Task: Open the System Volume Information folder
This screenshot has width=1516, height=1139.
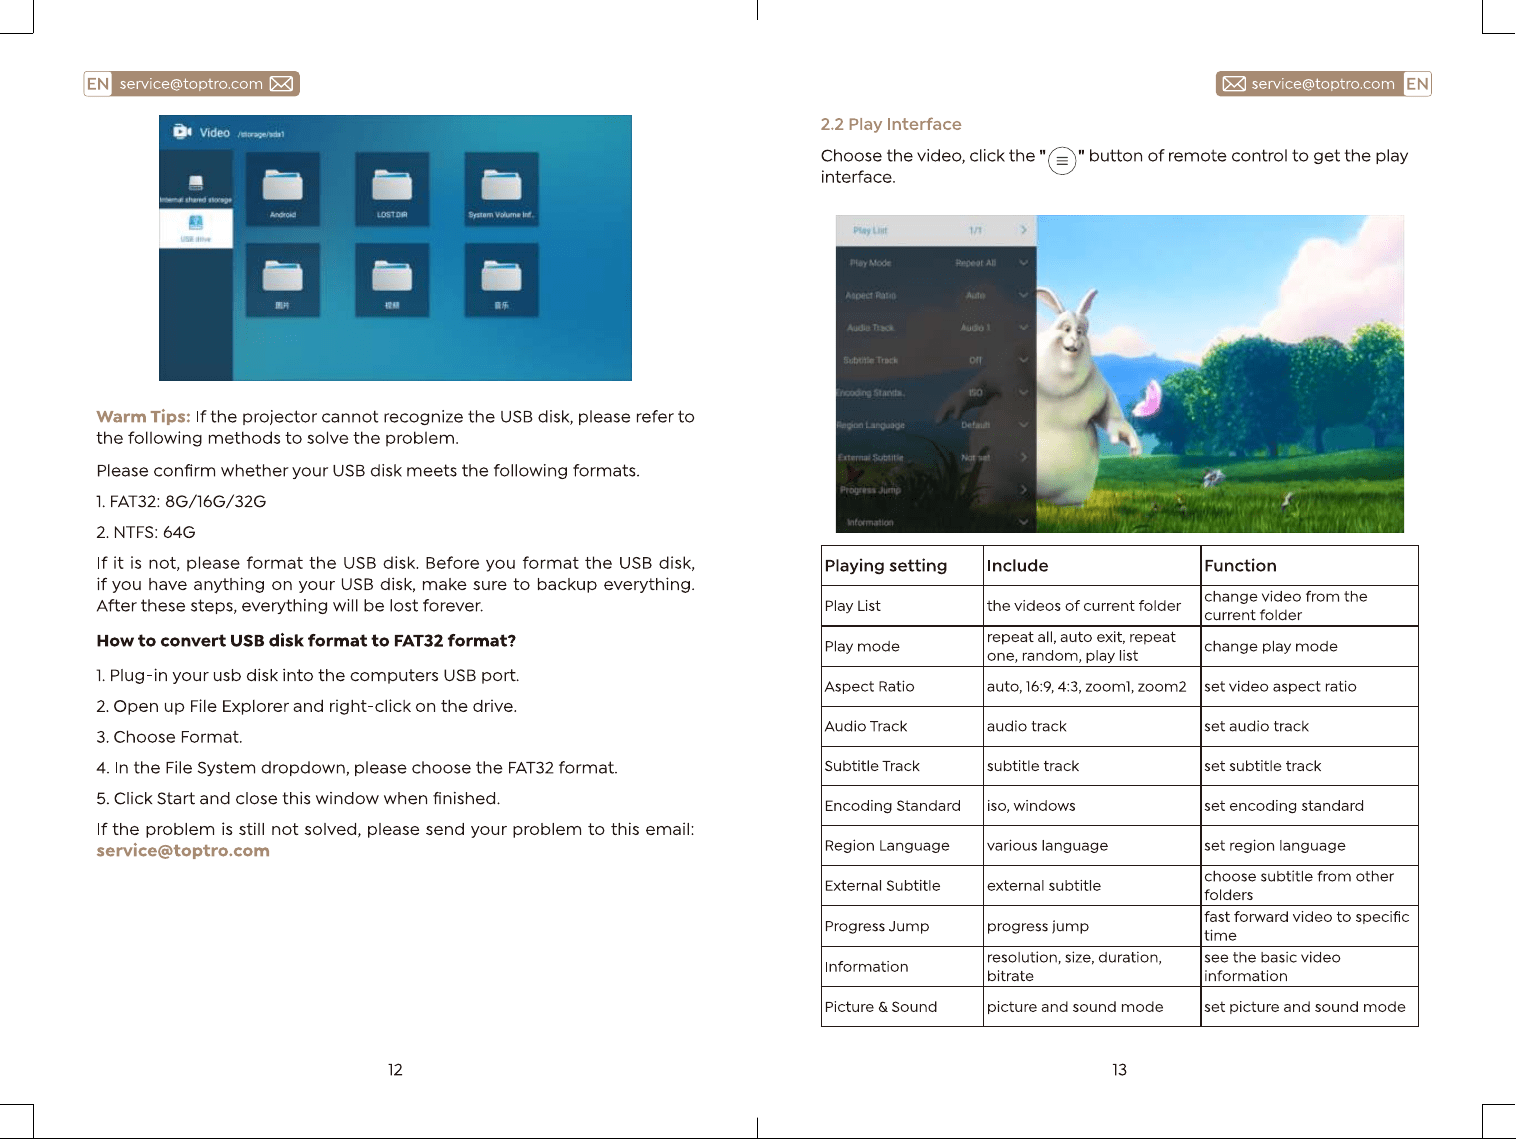Action: (x=501, y=189)
